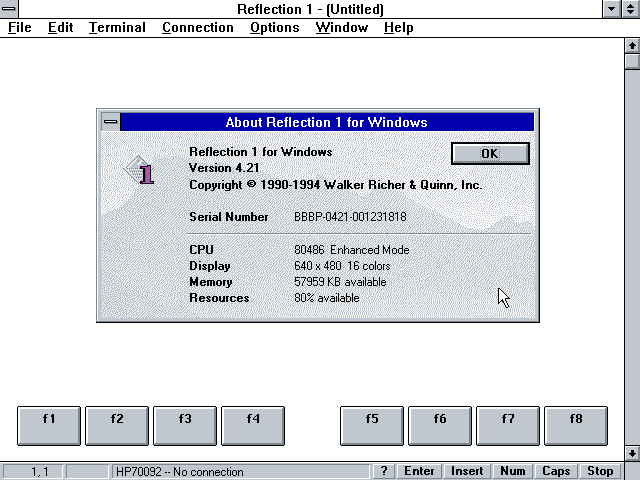Click the f2 function key button
The image size is (640, 480).
pos(117,425)
